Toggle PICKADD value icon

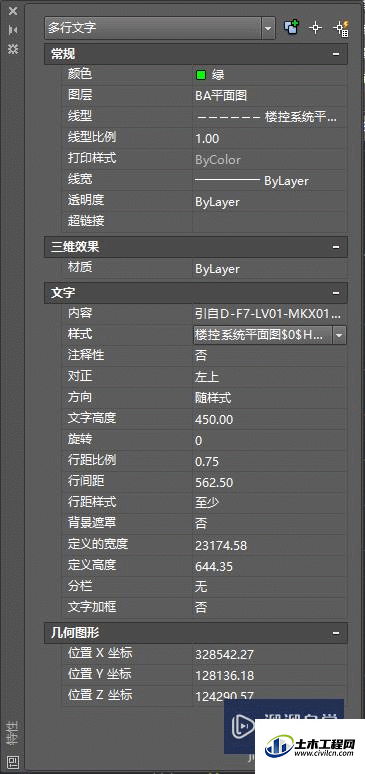tap(292, 28)
